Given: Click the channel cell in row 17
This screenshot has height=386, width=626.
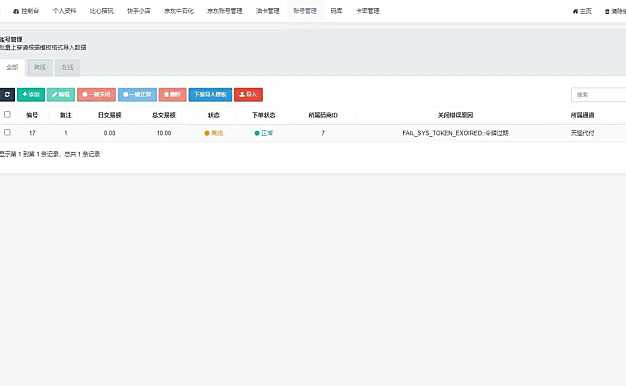Looking at the screenshot, I should pos(582,133).
